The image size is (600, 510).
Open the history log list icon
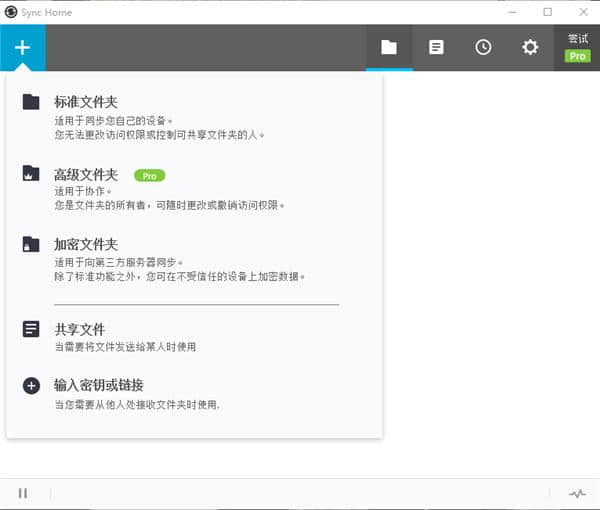tap(436, 47)
